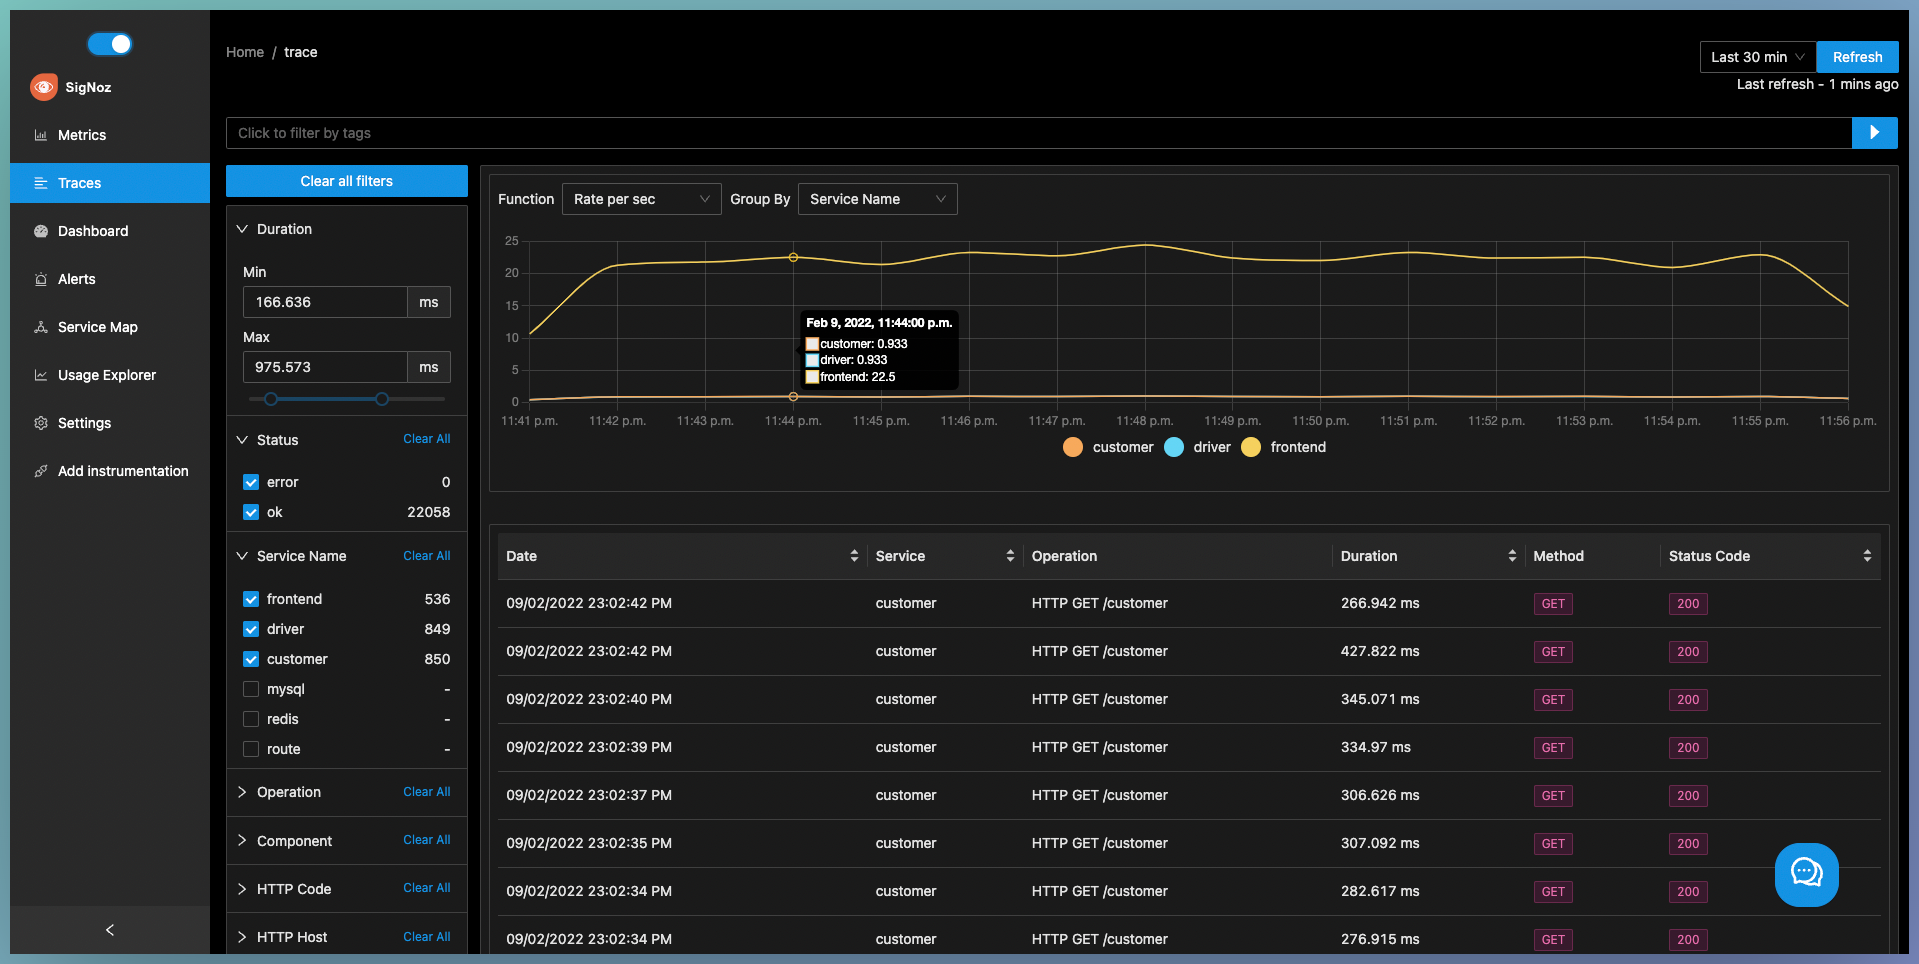Open the Rate per sec function dropdown

pos(641,199)
